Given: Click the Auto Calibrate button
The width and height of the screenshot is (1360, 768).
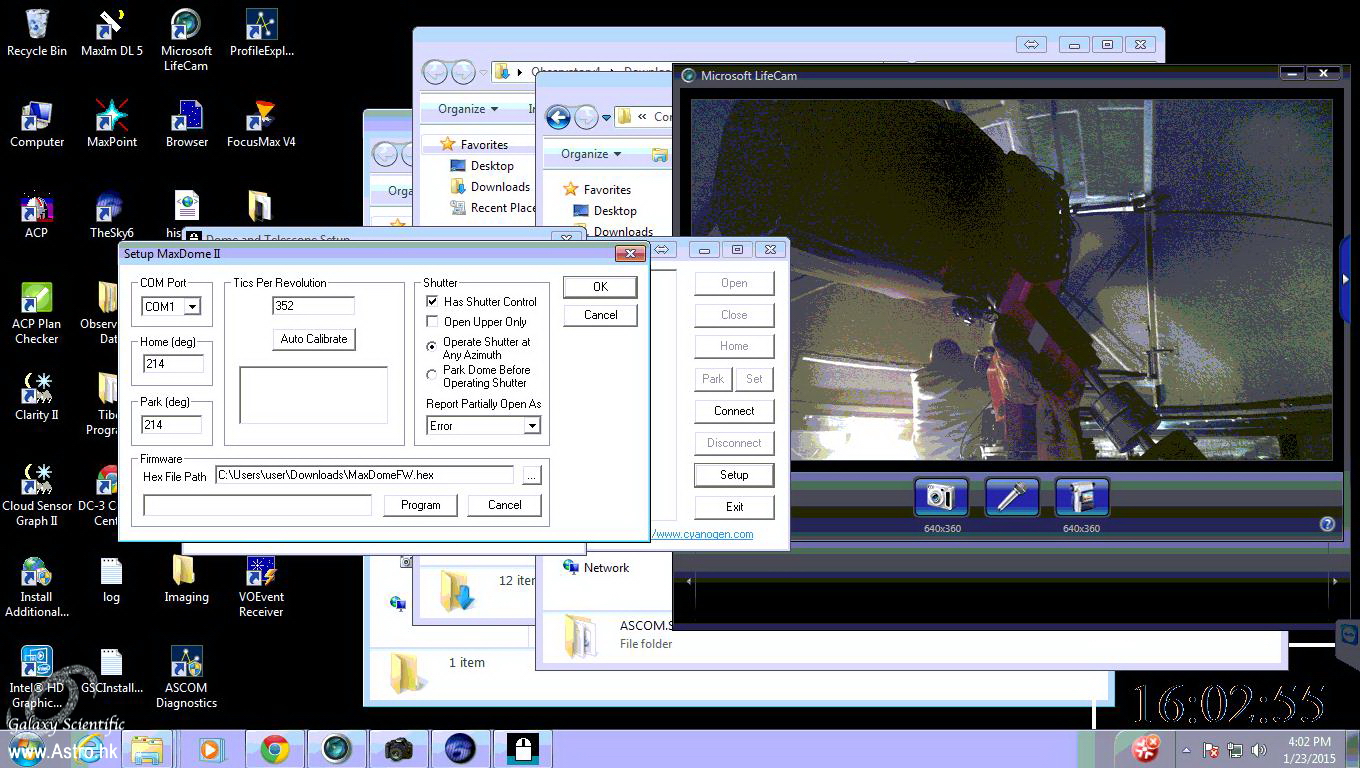Looking at the screenshot, I should click(x=314, y=339).
